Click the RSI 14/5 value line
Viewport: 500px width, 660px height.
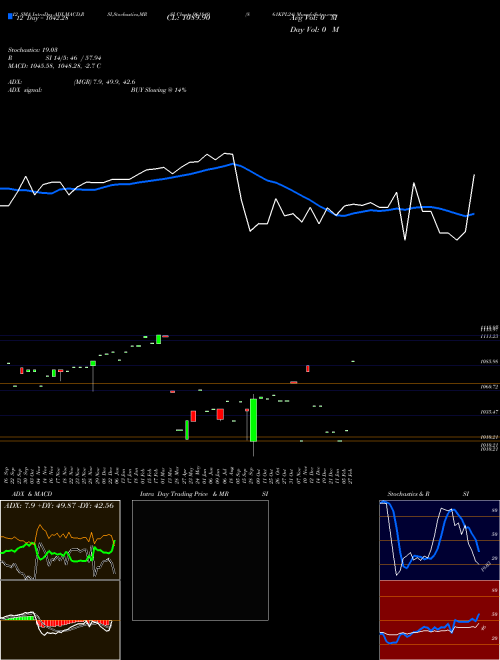(55, 58)
